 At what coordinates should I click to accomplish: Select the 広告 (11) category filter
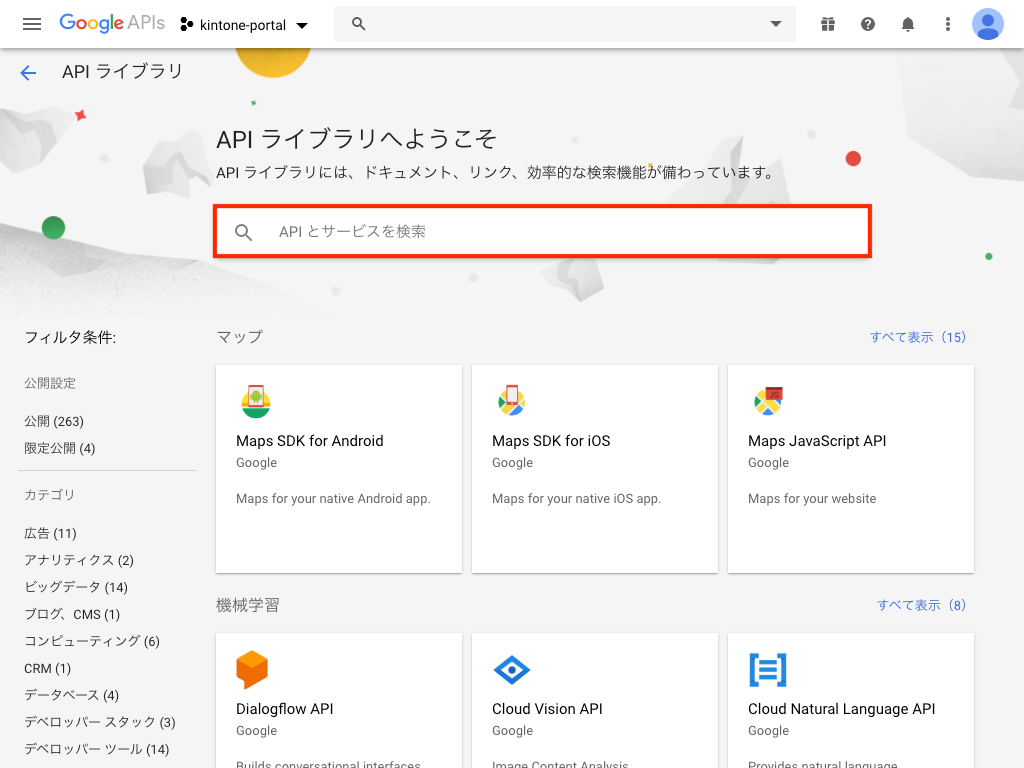[x=50, y=533]
